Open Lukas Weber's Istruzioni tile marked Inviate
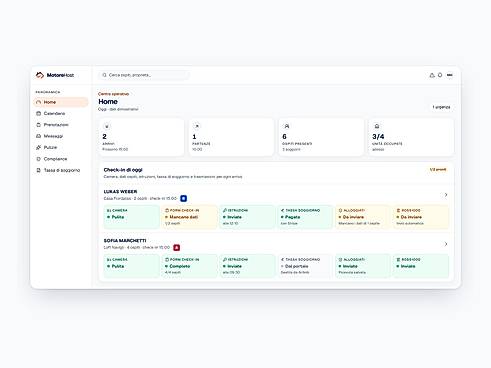The width and height of the screenshot is (491, 368). point(247,217)
